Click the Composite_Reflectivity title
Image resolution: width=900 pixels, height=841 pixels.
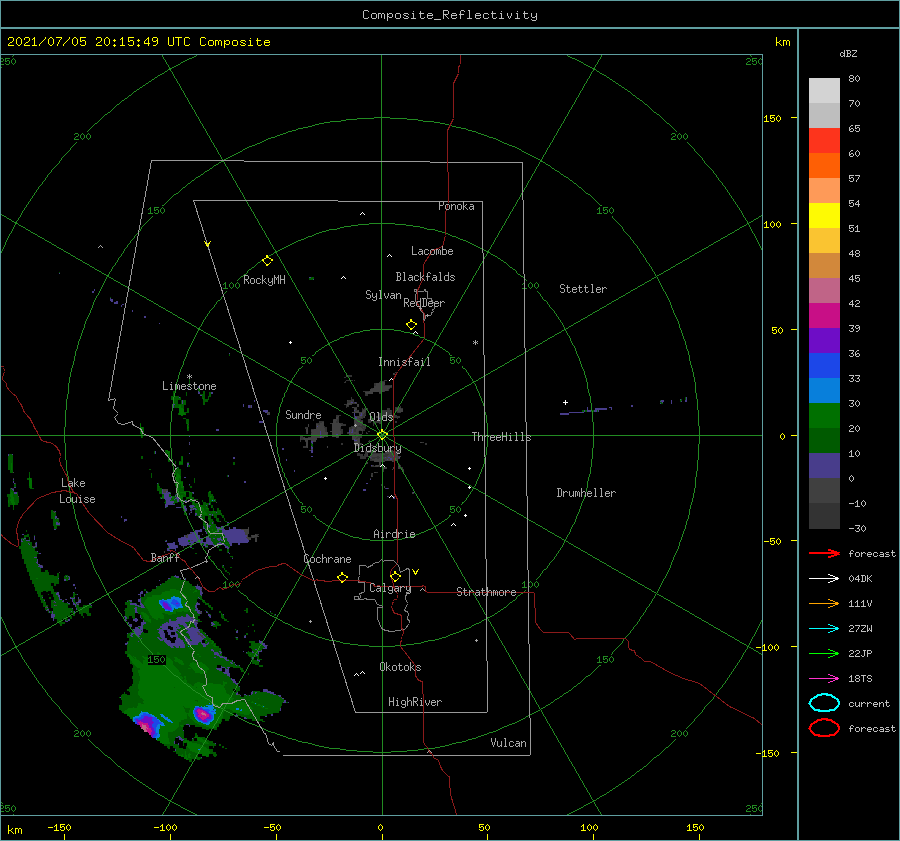coord(450,15)
